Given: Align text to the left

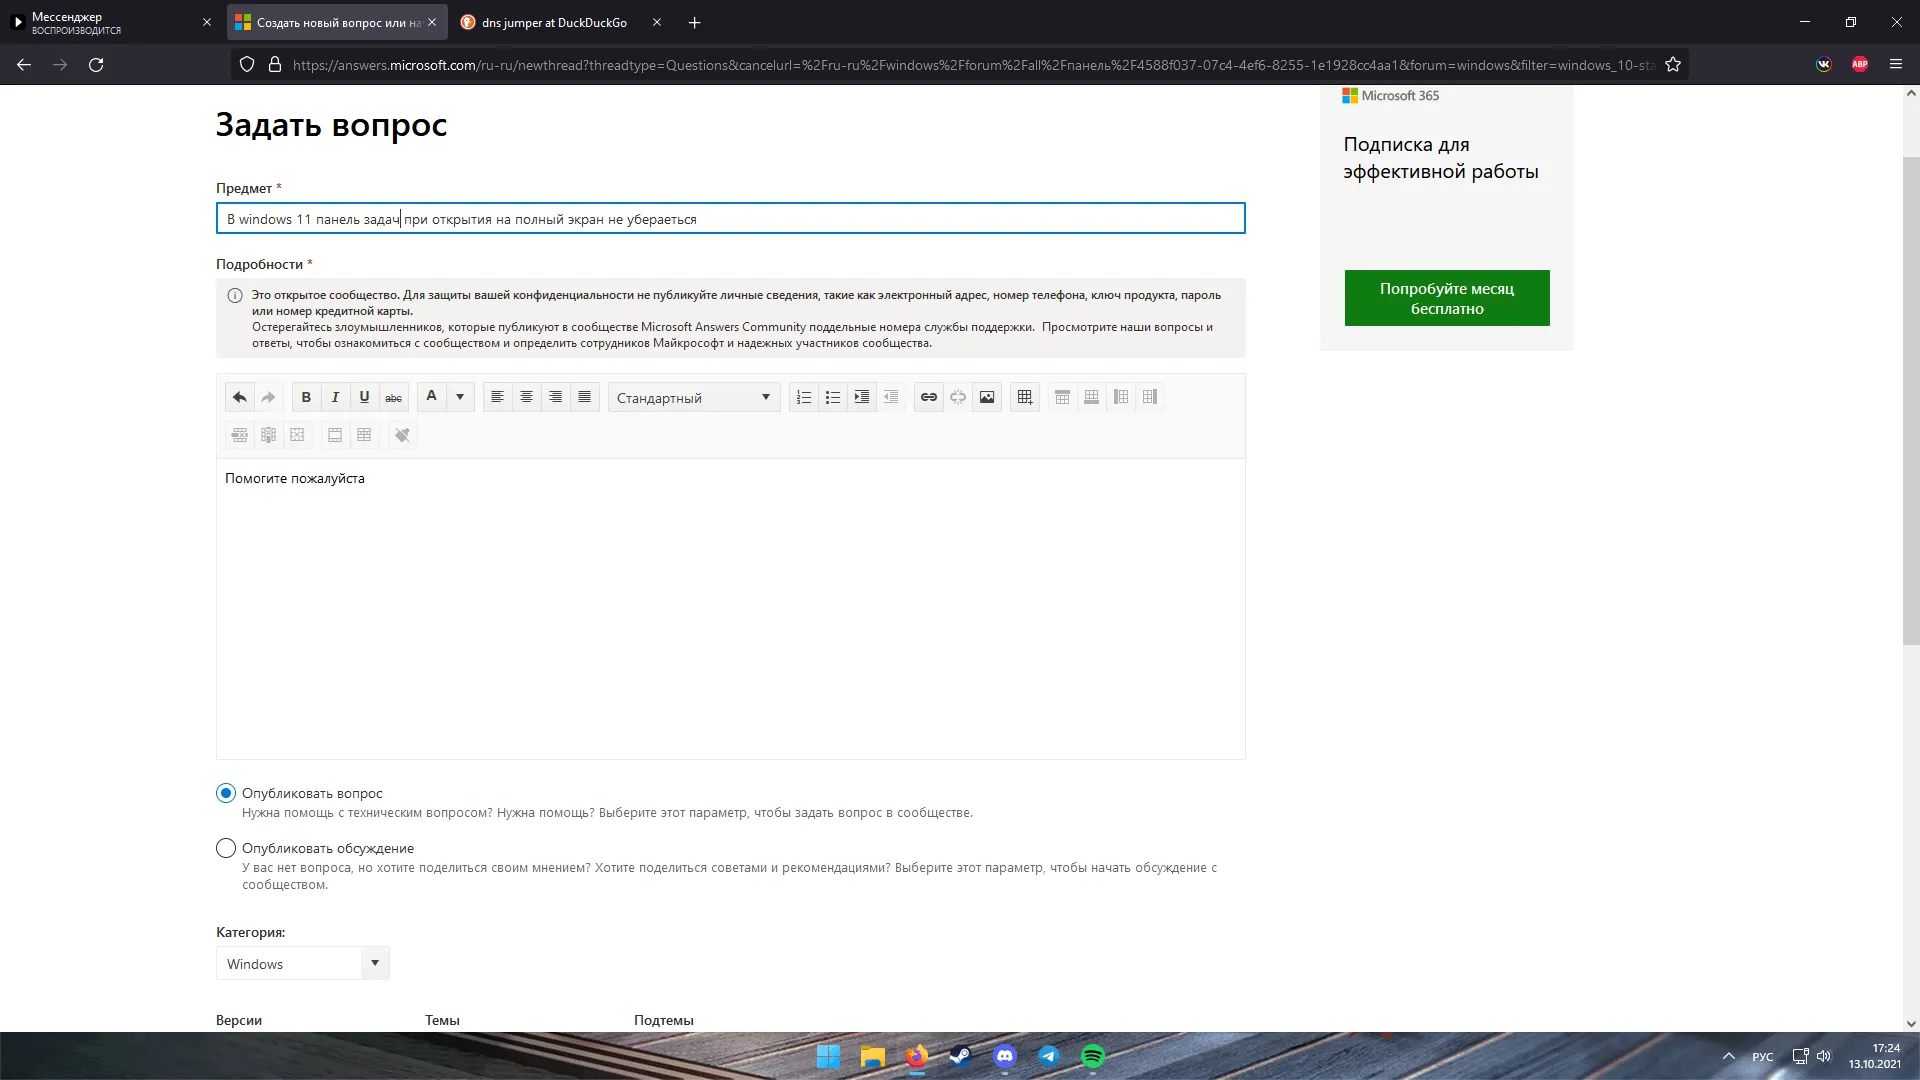Looking at the screenshot, I should tap(497, 397).
